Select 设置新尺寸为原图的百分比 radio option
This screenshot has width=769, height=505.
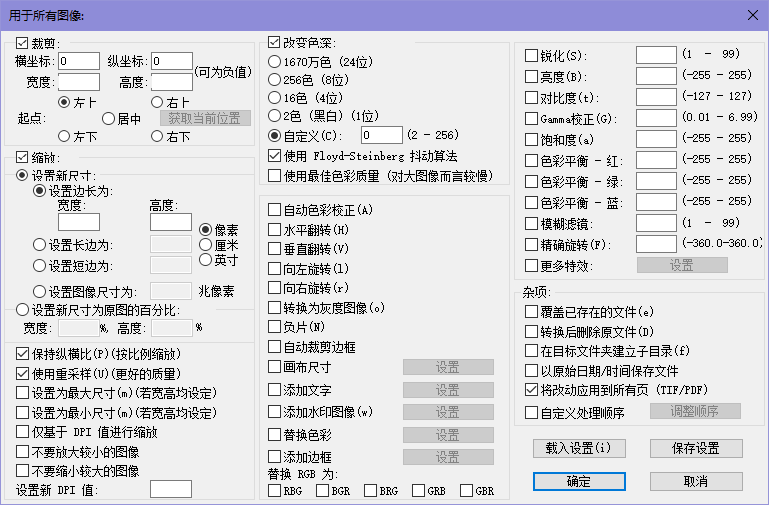23,309
